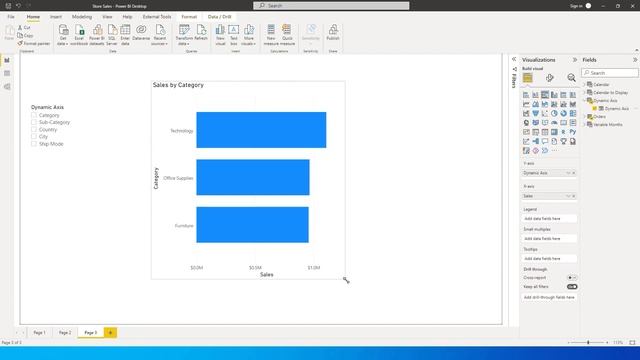This screenshot has width=640, height=360.
Task: Switch to Model view in left sidebar
Action: click(7, 87)
